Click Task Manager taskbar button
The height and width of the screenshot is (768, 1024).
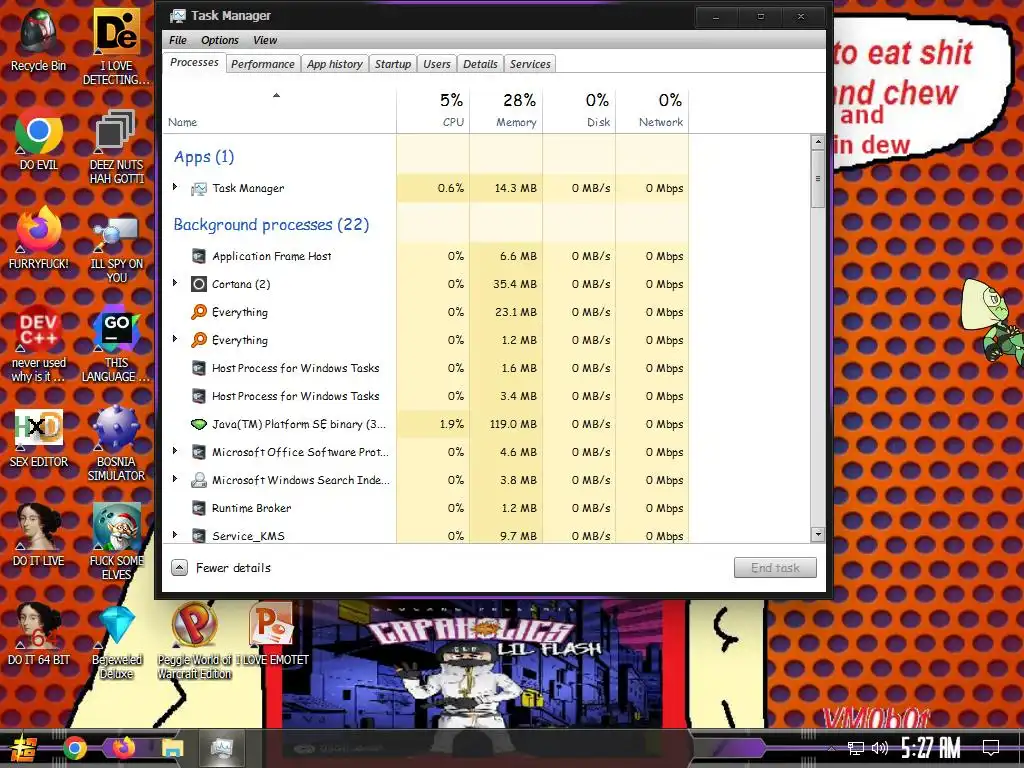click(222, 748)
